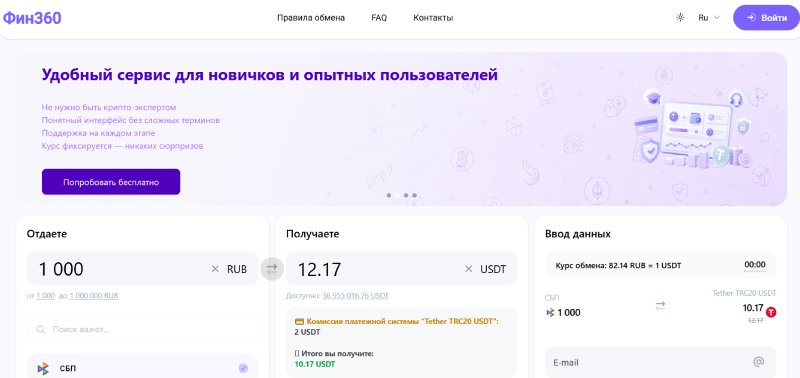Screen dimensions: 800x378
Task: Click the search magnifier icon
Action: 41,330
